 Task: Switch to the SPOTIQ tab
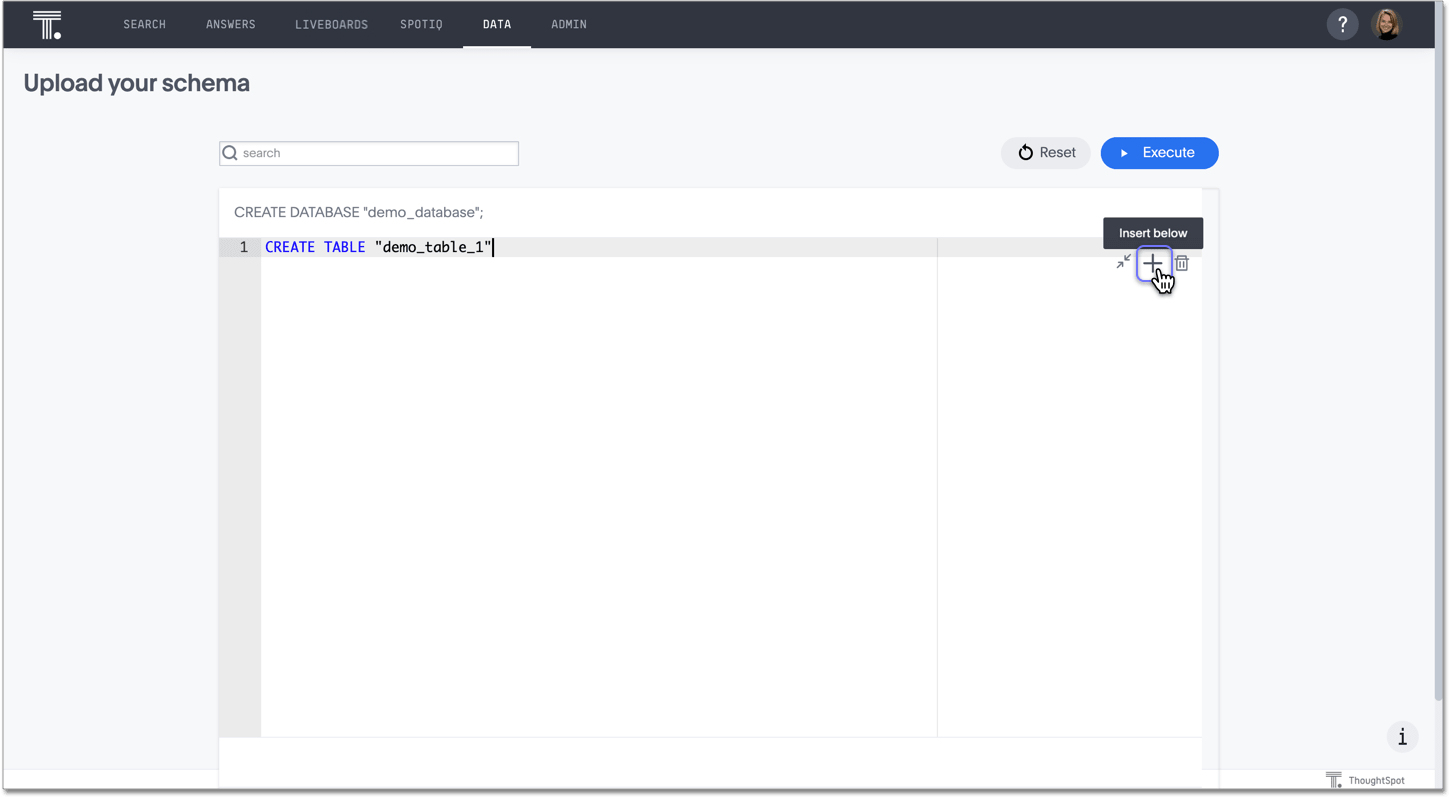421,24
